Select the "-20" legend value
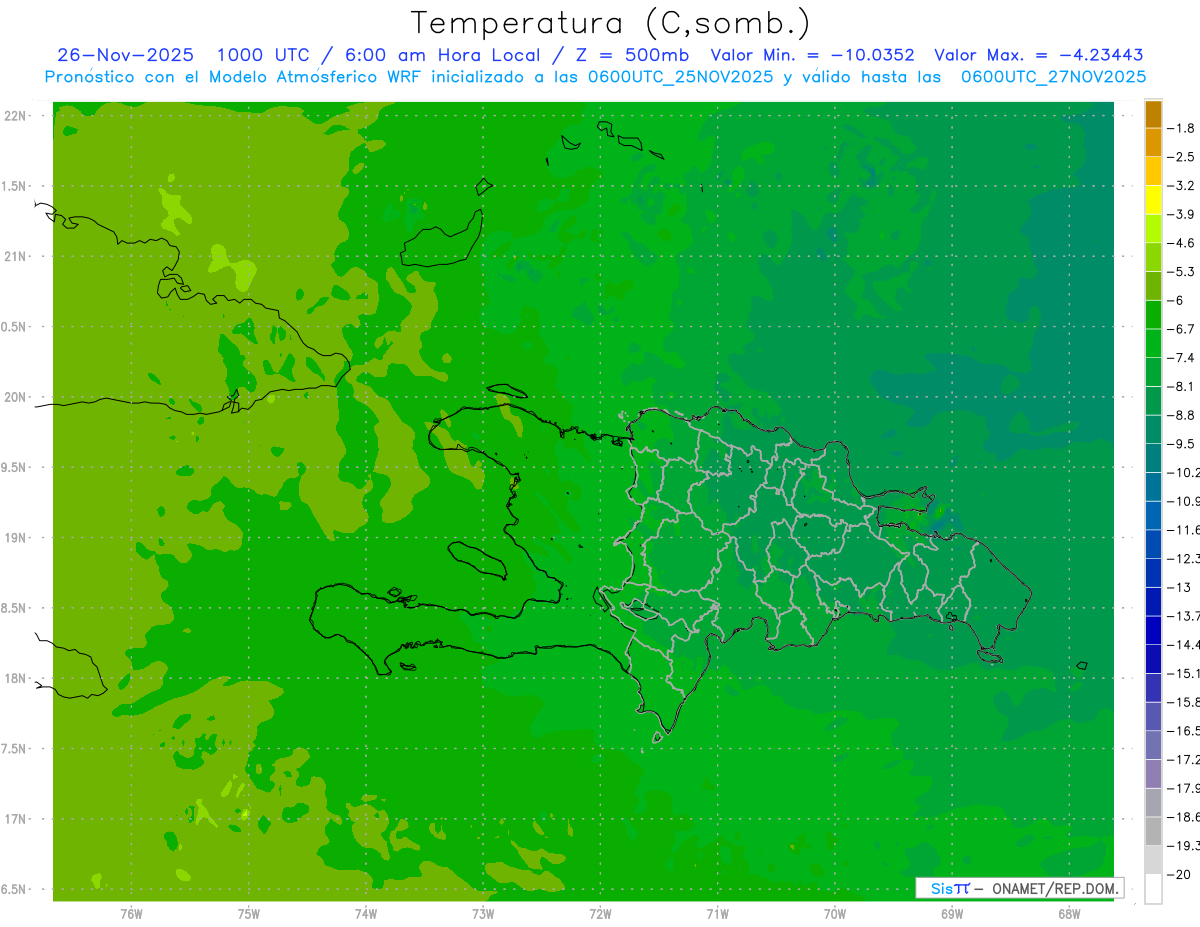The height and width of the screenshot is (927, 1200). (1178, 875)
